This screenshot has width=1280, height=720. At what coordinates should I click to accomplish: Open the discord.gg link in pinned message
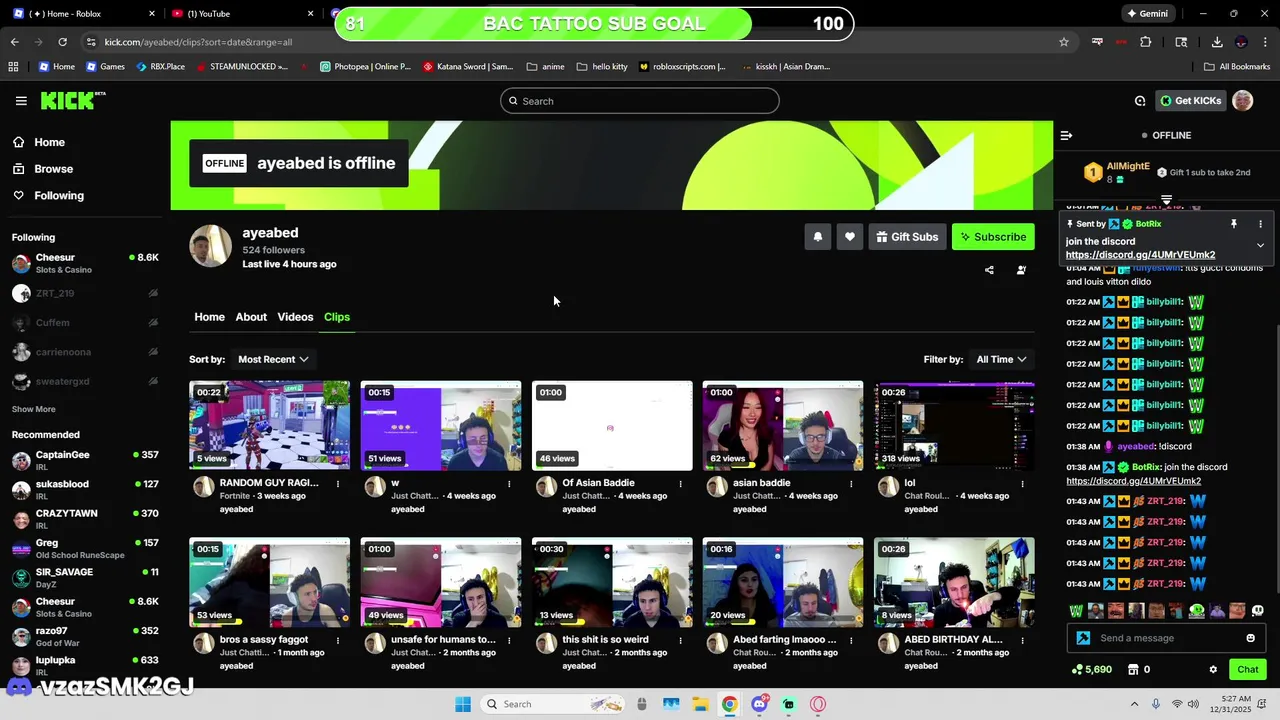click(1140, 255)
